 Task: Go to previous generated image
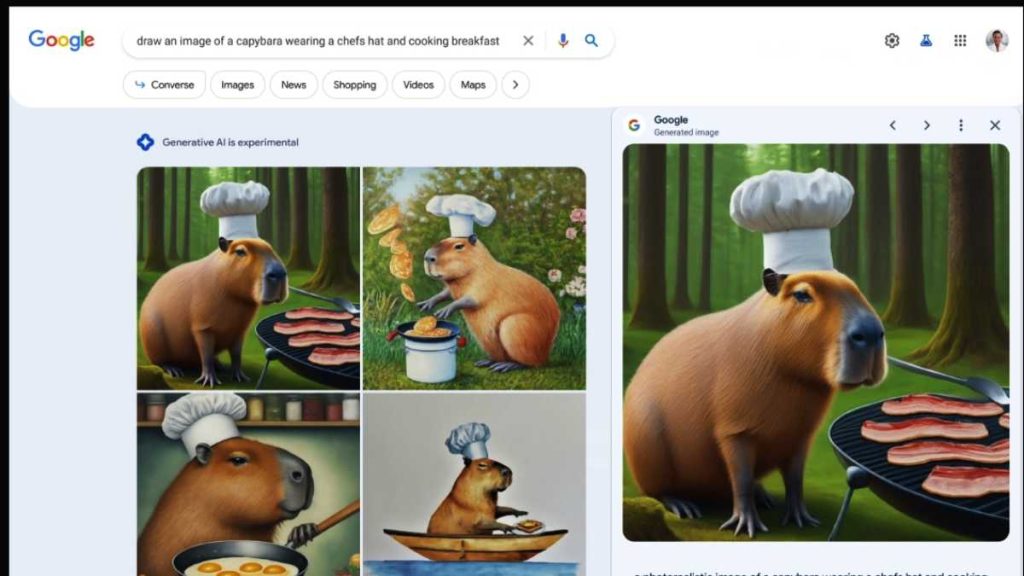(x=893, y=125)
